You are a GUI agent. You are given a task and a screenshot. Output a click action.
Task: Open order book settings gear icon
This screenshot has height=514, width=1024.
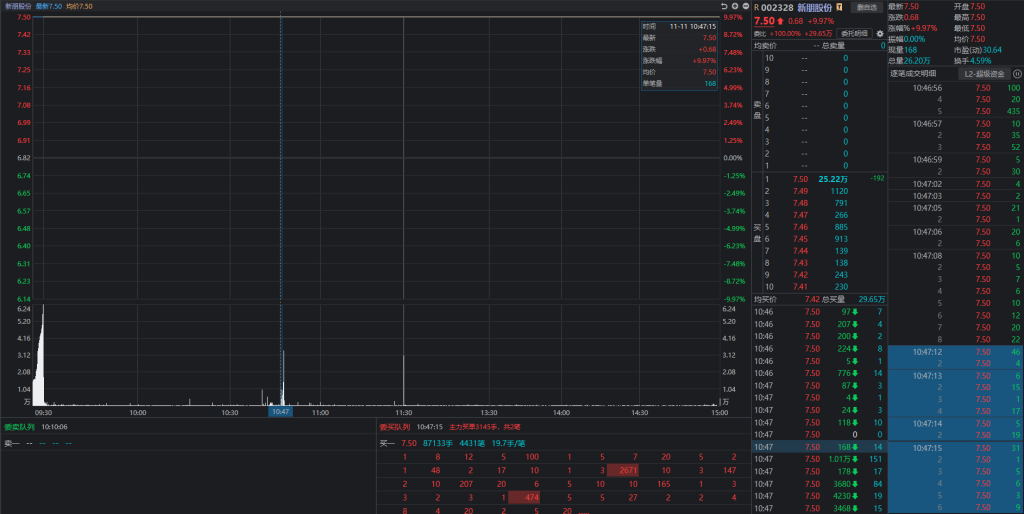click(x=880, y=33)
